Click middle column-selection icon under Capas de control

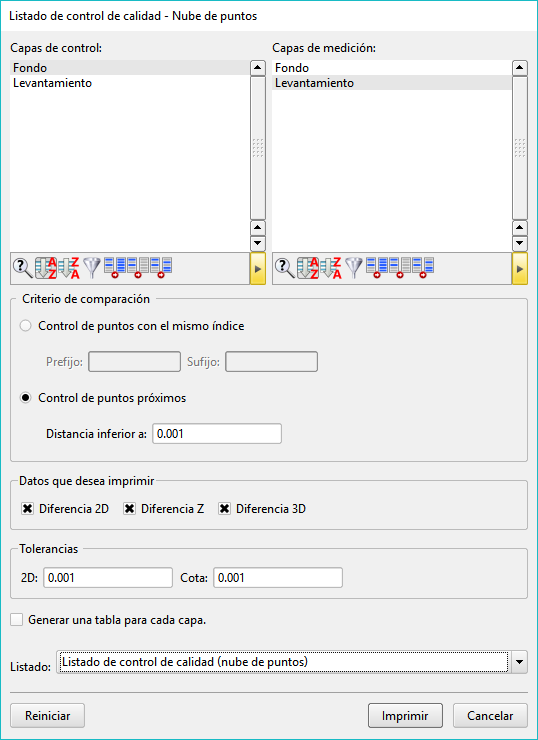[138, 268]
